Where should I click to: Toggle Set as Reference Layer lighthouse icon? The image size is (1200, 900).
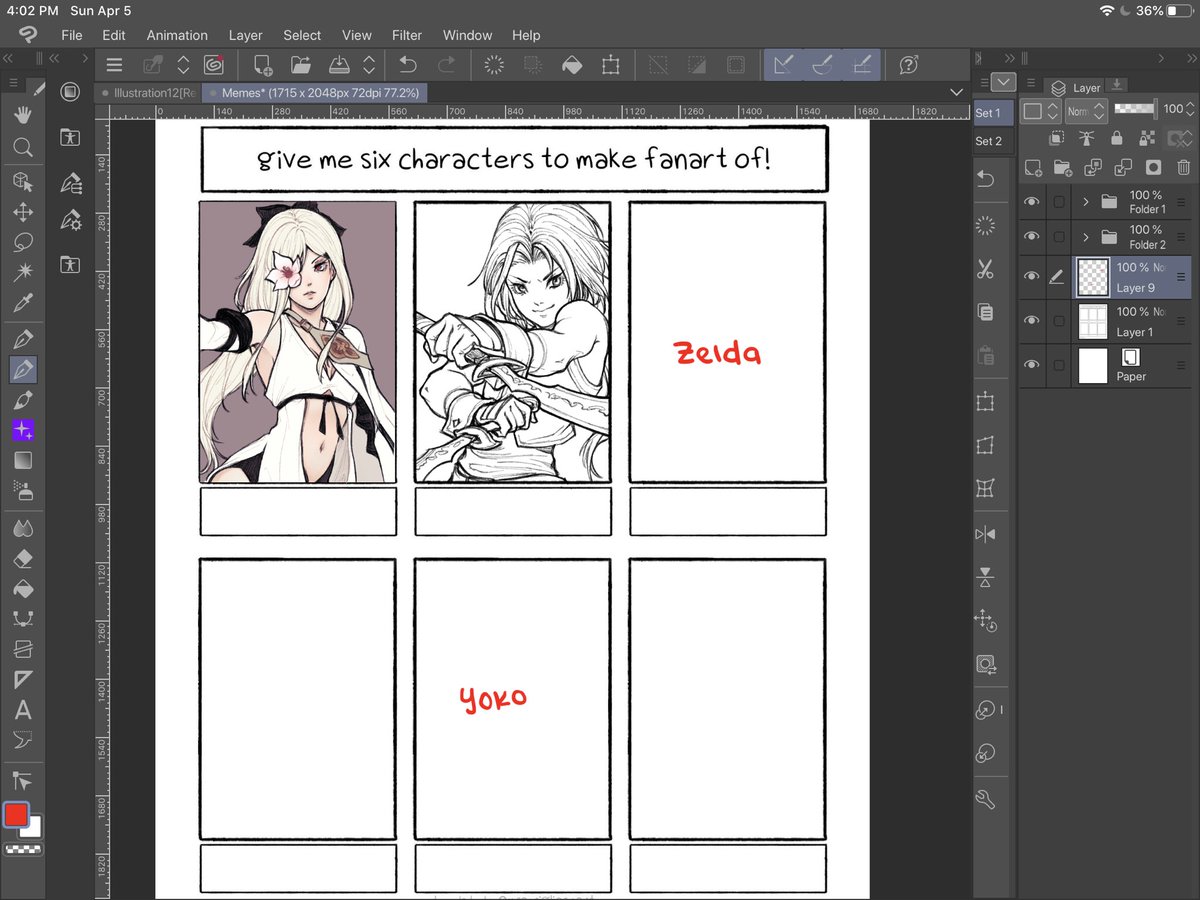1086,139
